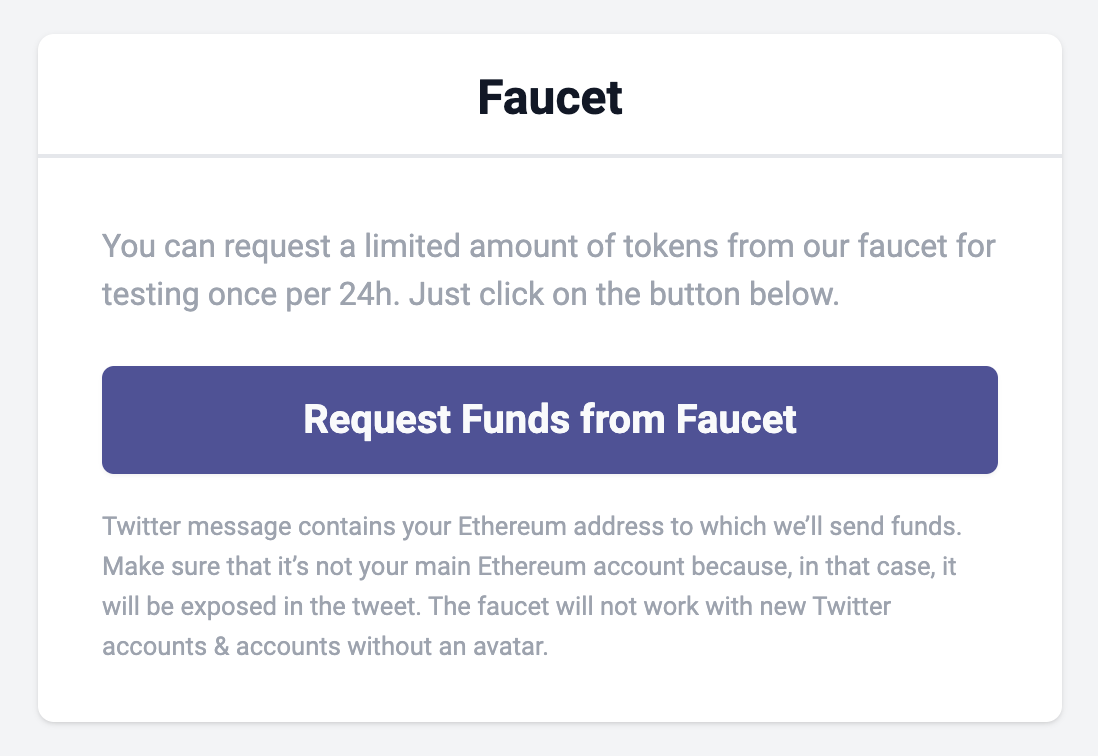Click the header area of the card
Viewport: 1098px width, 756px height.
[x=549, y=95]
